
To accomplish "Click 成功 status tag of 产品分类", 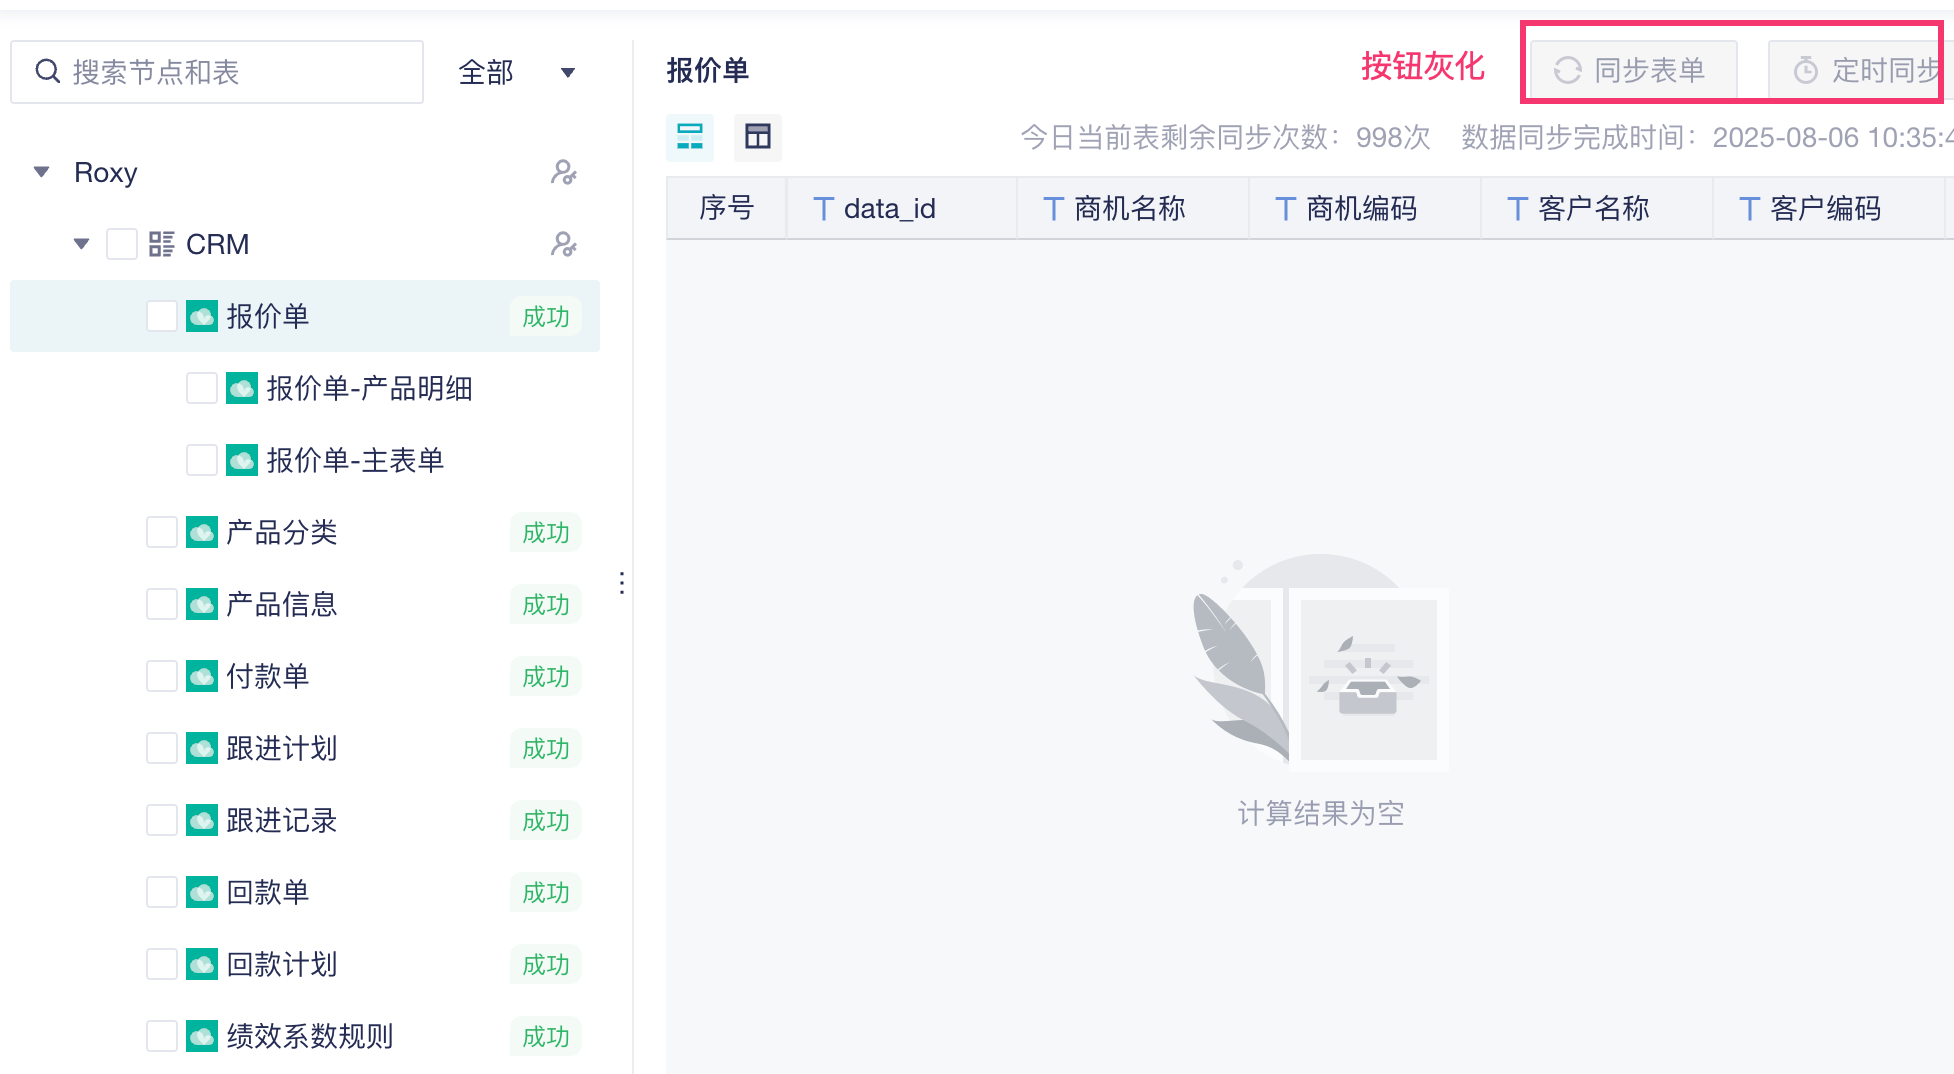I will [x=546, y=532].
